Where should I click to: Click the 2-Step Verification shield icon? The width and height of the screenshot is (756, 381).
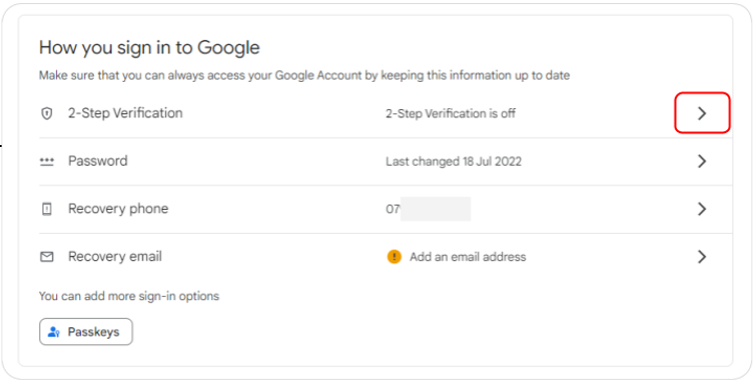pos(47,114)
